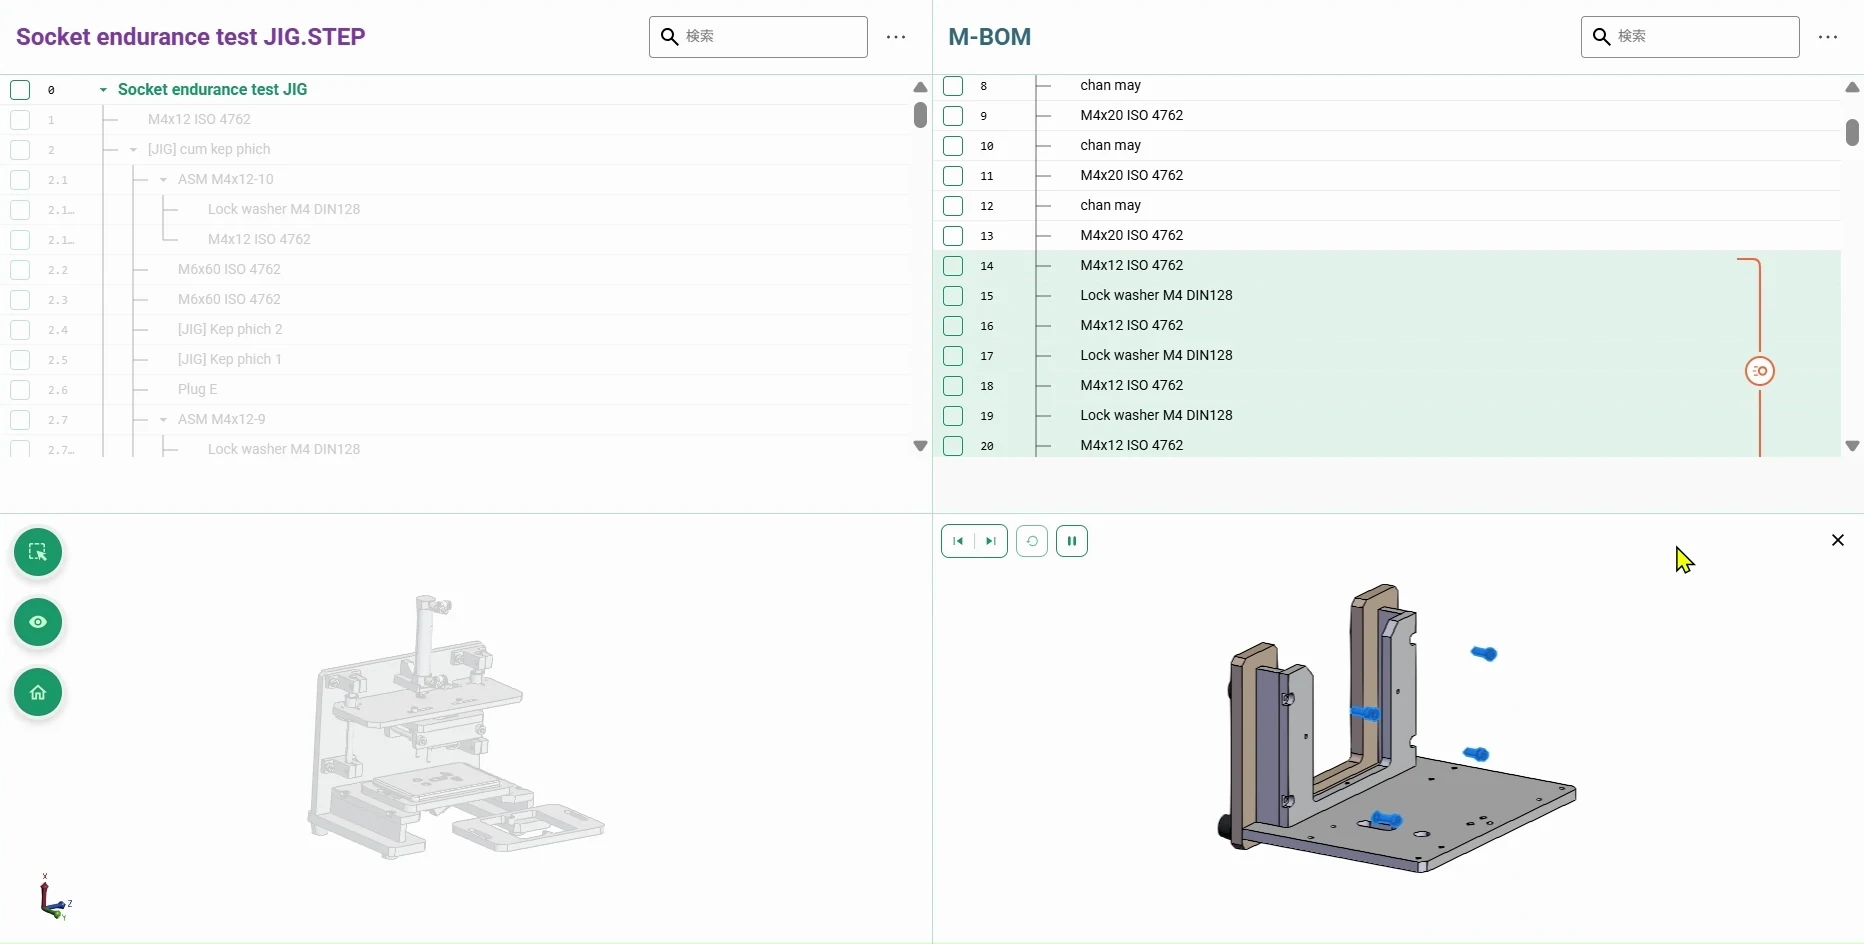Collapse the ASM M4x12-10 node

click(163, 180)
